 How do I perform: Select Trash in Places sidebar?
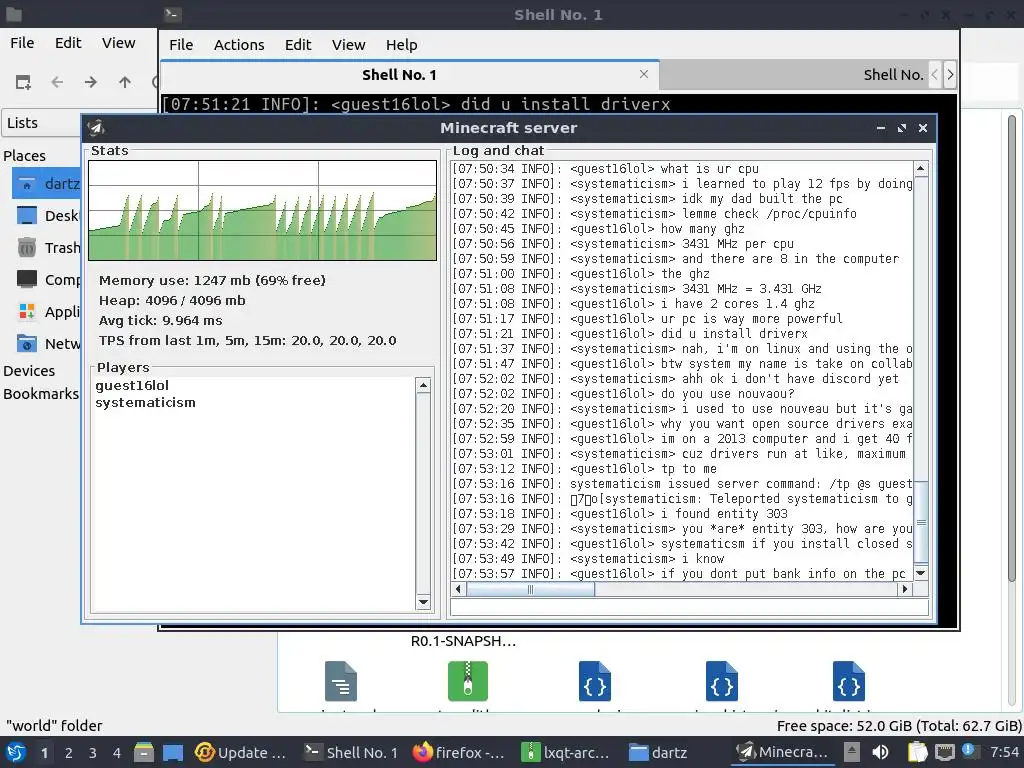(46, 248)
